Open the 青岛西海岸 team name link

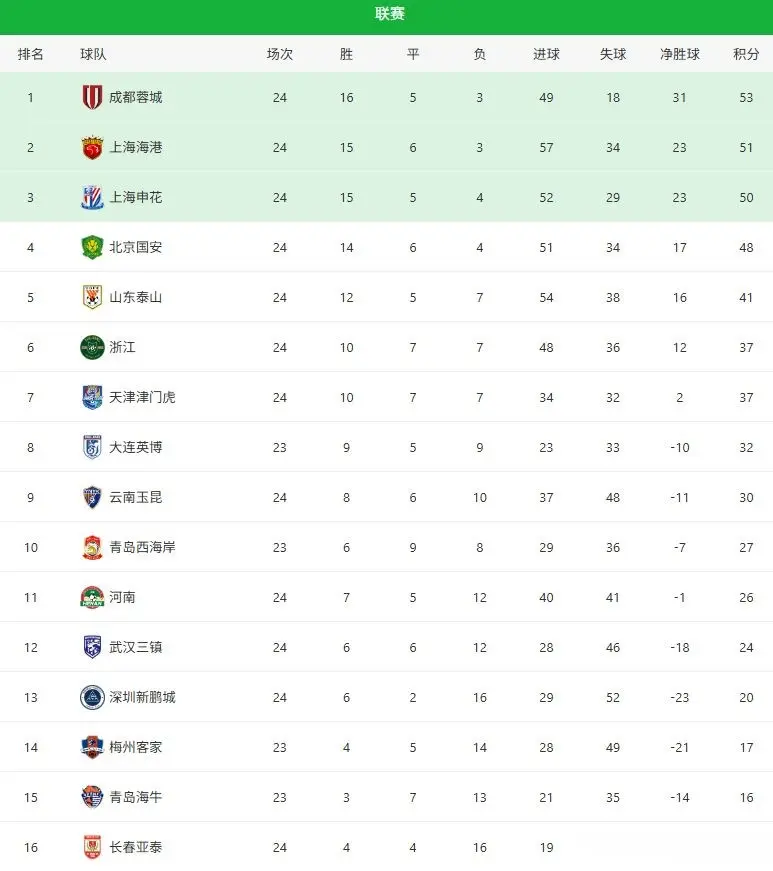[x=142, y=547]
